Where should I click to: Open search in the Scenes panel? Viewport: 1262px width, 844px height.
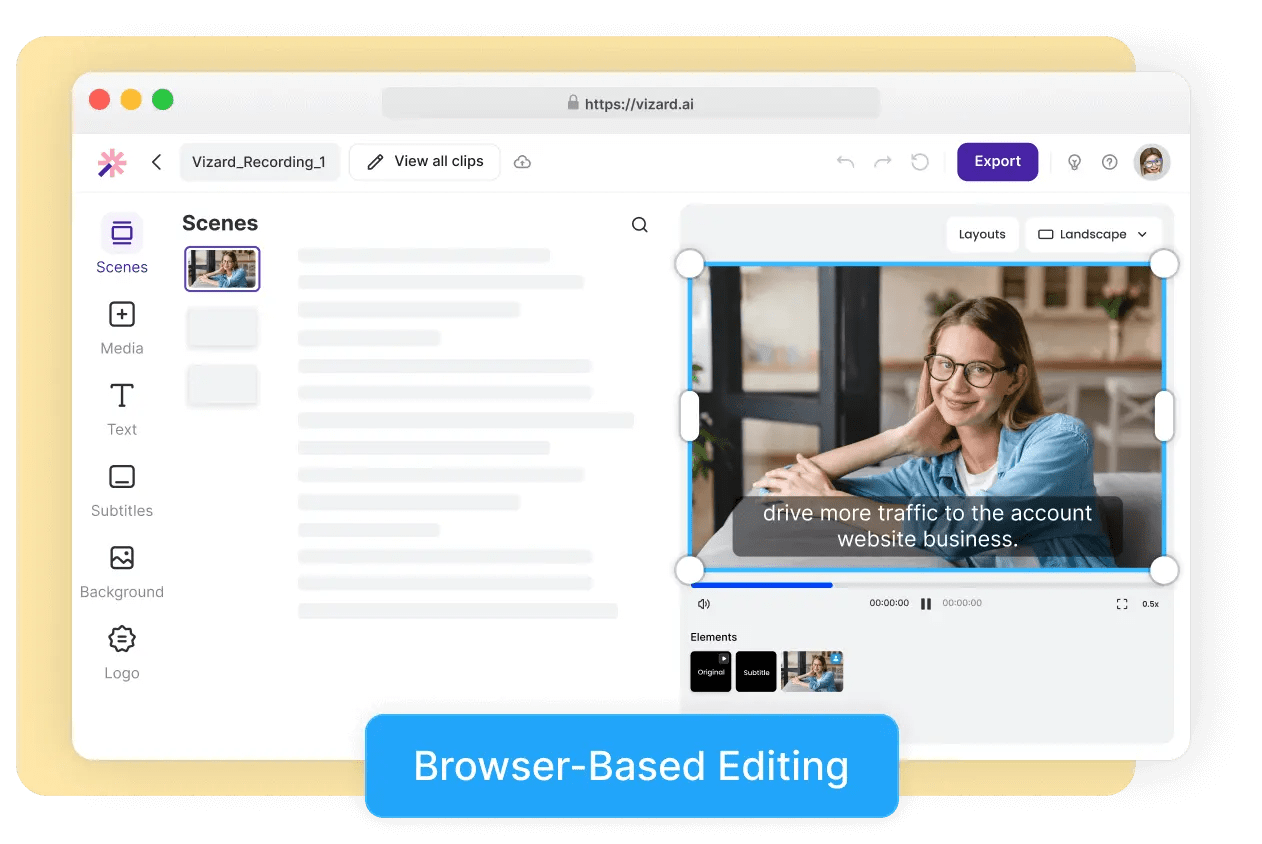click(x=640, y=224)
